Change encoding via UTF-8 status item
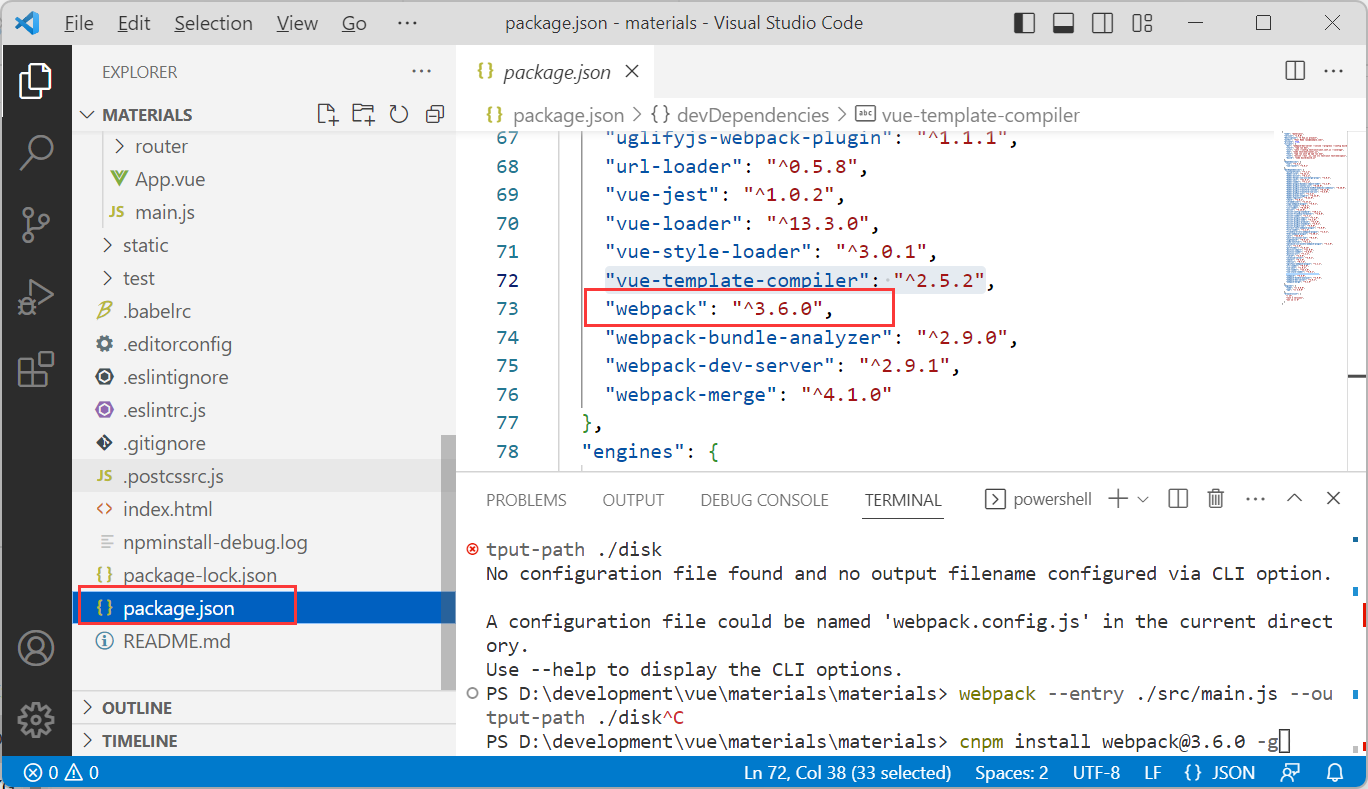Screen dimensions: 1368x789 (1096, 773)
